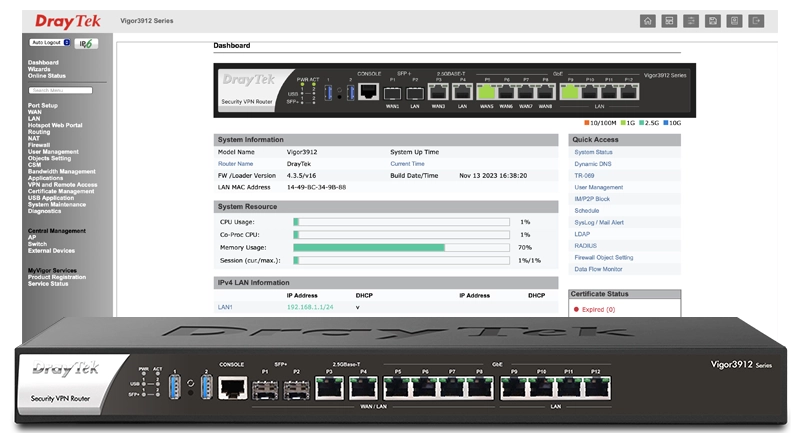
Task: Open Diagnostics in sidebar
Action: [44, 211]
